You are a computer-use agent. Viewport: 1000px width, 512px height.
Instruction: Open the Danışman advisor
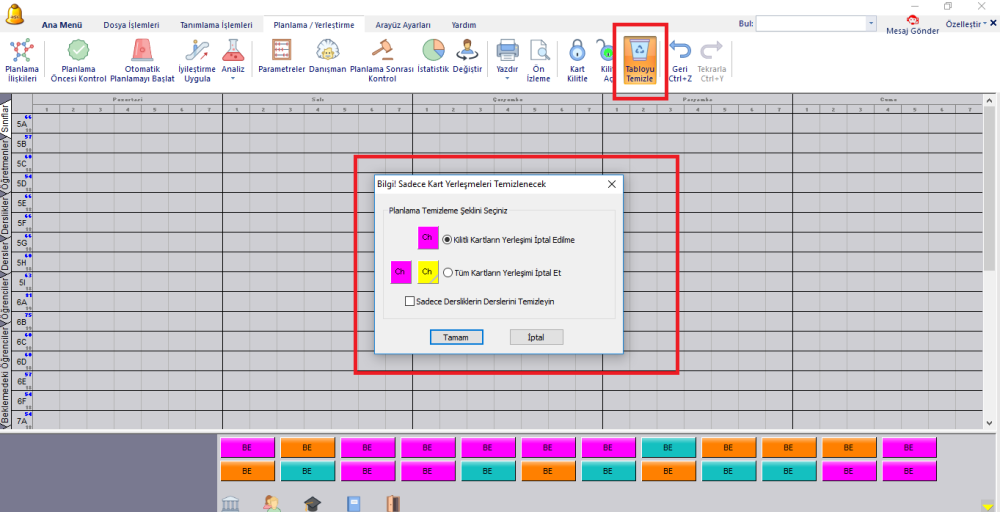(327, 56)
